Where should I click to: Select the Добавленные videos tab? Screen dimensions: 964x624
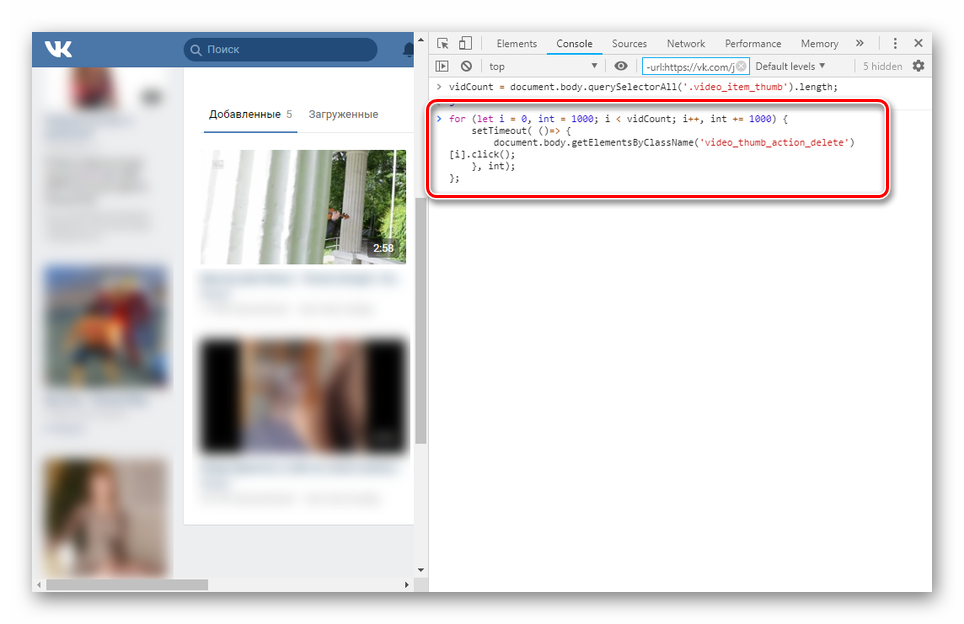[x=244, y=114]
